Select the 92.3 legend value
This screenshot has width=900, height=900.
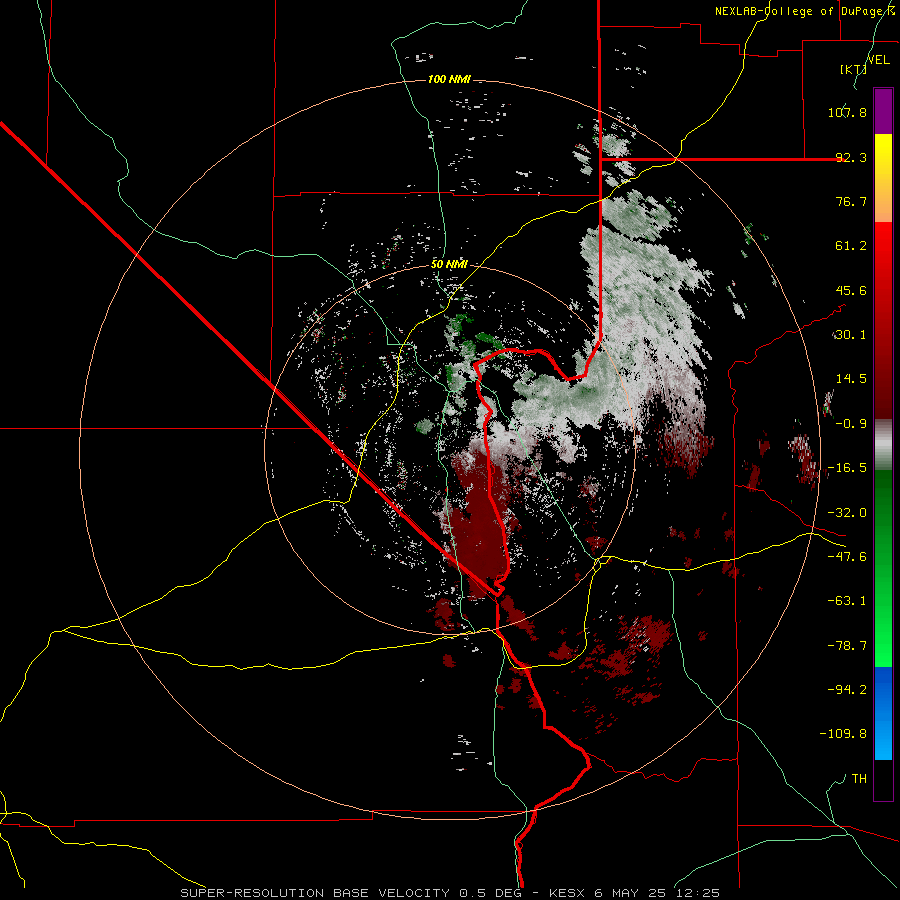click(851, 157)
